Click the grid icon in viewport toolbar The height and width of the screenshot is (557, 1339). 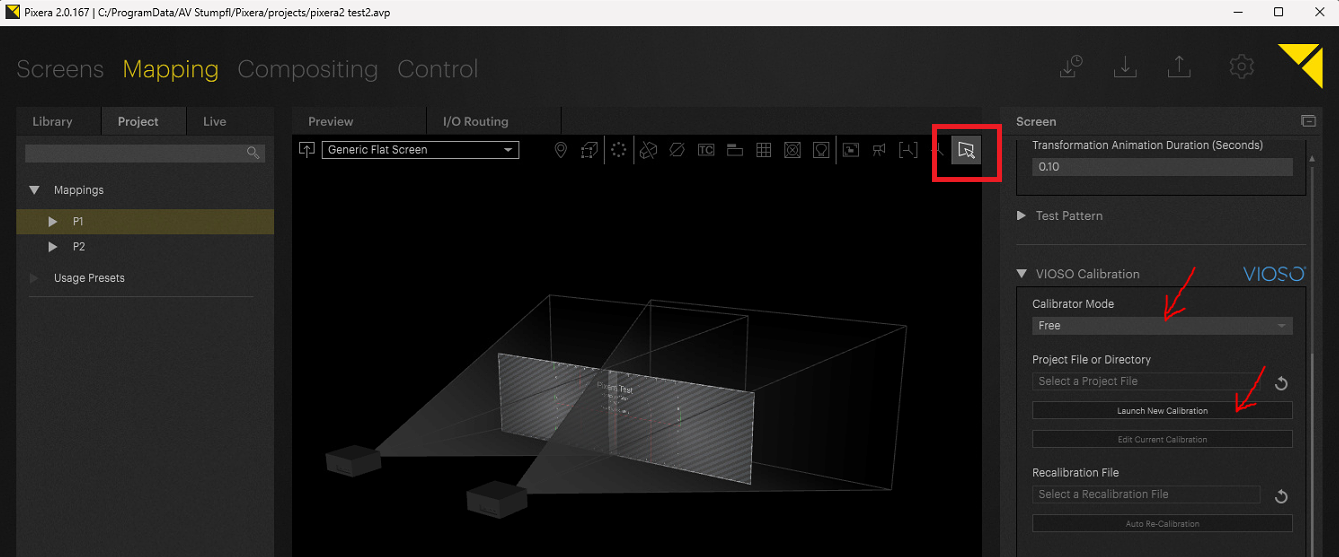[764, 150]
